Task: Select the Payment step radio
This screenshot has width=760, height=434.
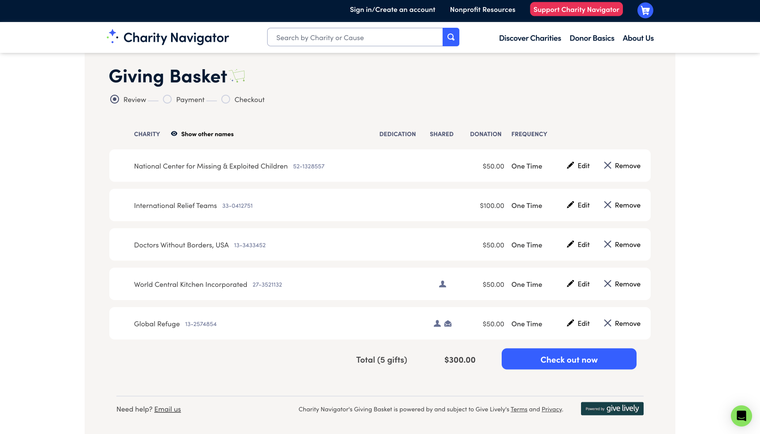Action: click(x=167, y=99)
